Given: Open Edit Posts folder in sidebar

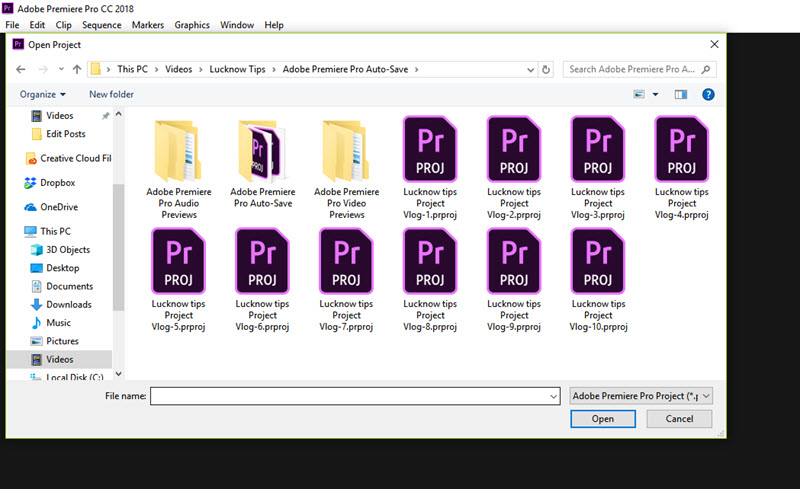Looking at the screenshot, I should [58, 134].
